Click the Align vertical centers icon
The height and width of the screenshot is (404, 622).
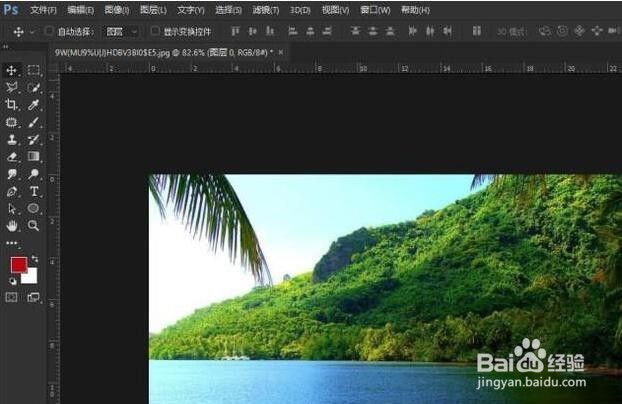point(252,31)
